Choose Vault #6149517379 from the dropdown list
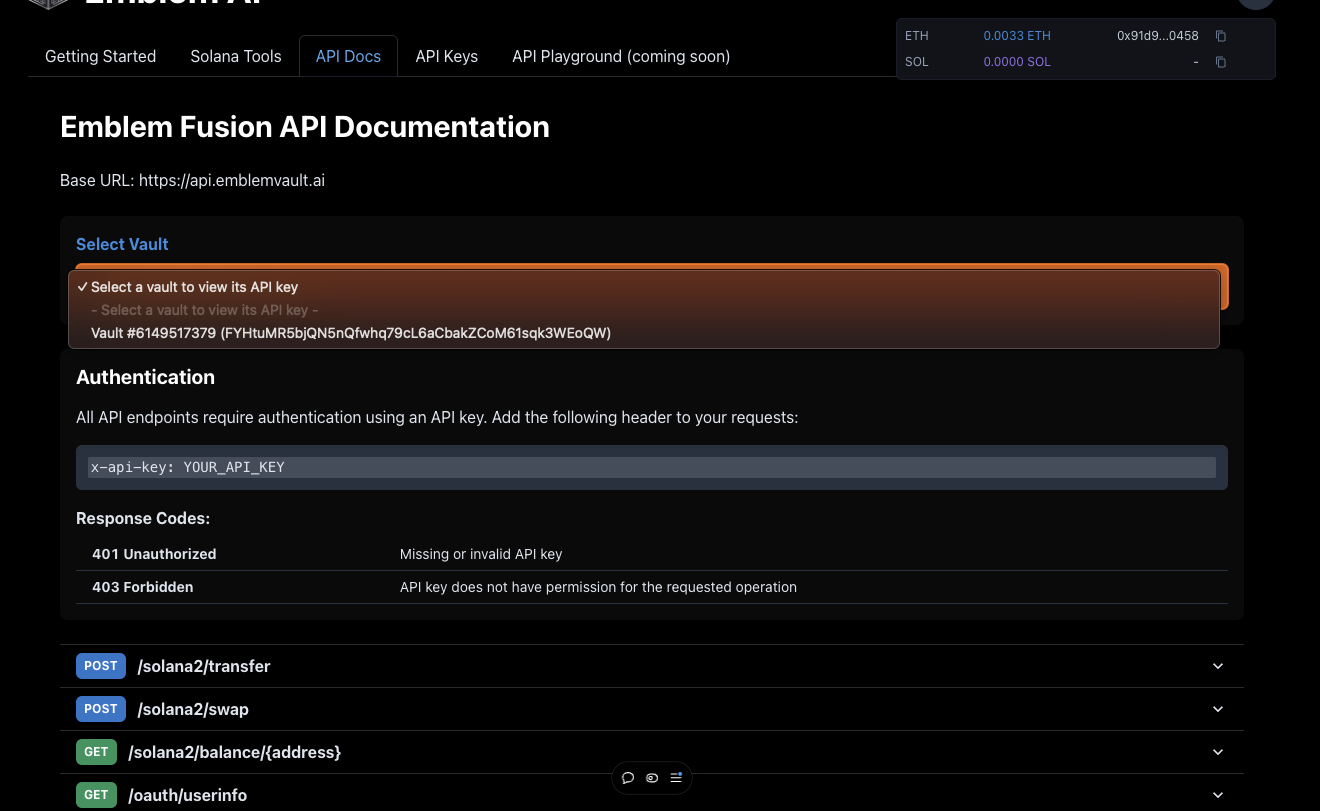This screenshot has height=811, width=1320. 644,333
